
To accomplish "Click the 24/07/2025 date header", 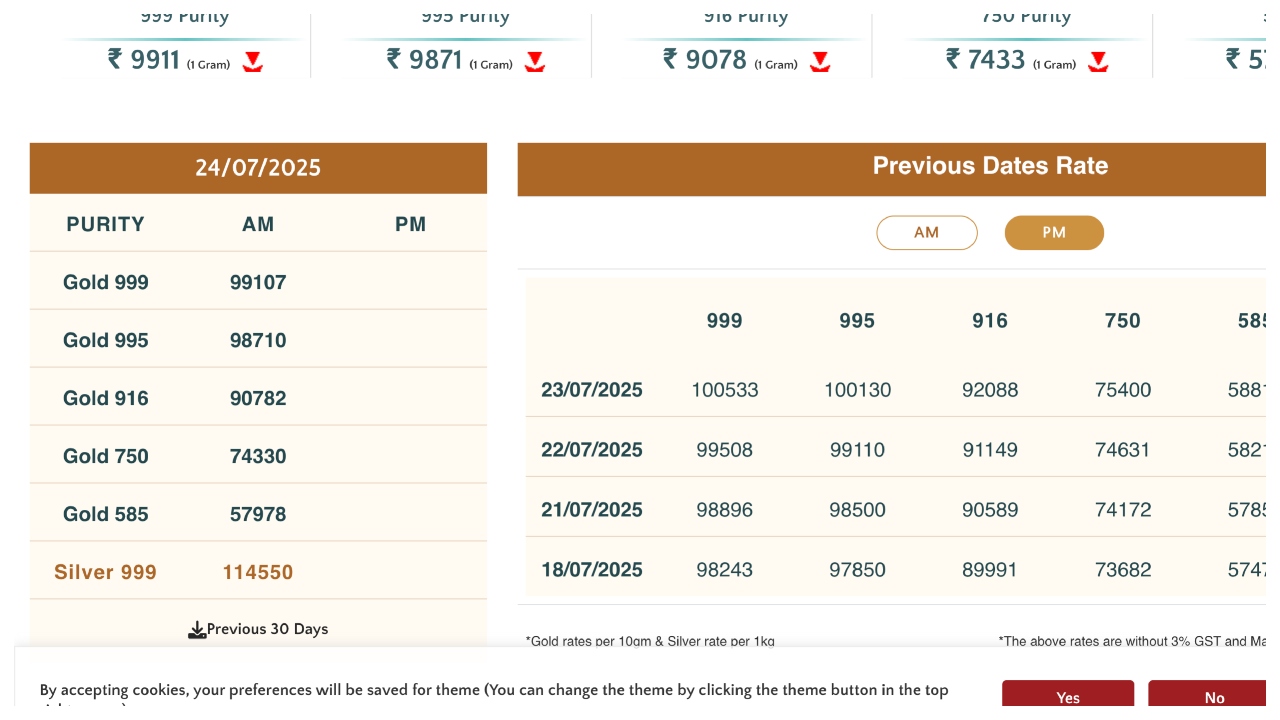I will click(x=258, y=168).
